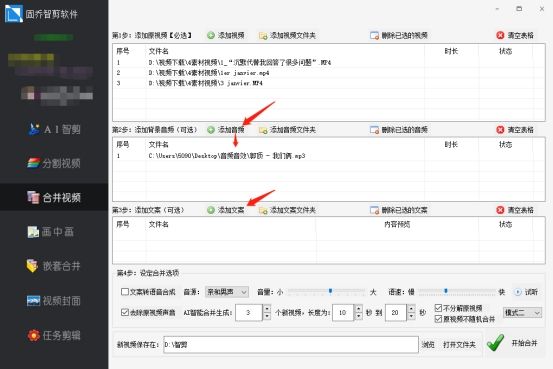Select the audio row 我们俩.mp3
553x369 pixels.
[328, 156]
